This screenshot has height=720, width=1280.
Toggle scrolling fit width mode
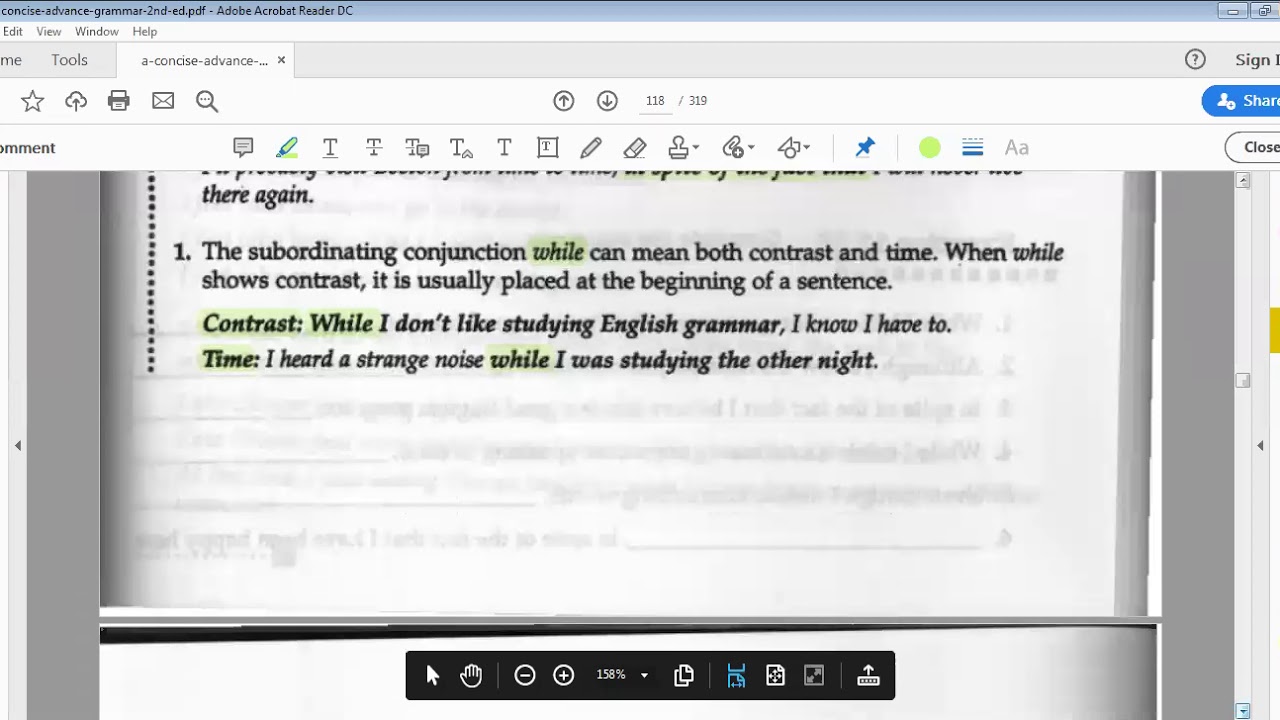coord(736,676)
